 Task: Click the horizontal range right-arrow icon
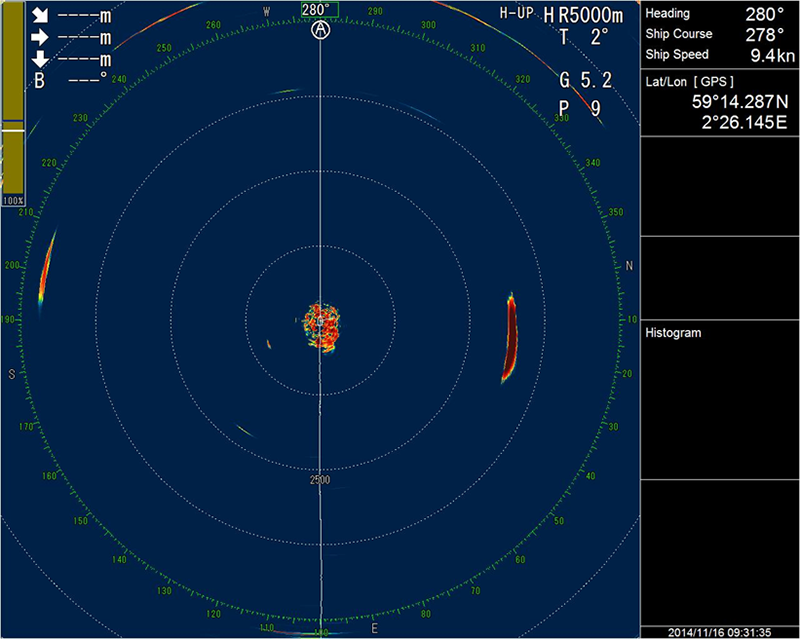pyautogui.click(x=42, y=38)
